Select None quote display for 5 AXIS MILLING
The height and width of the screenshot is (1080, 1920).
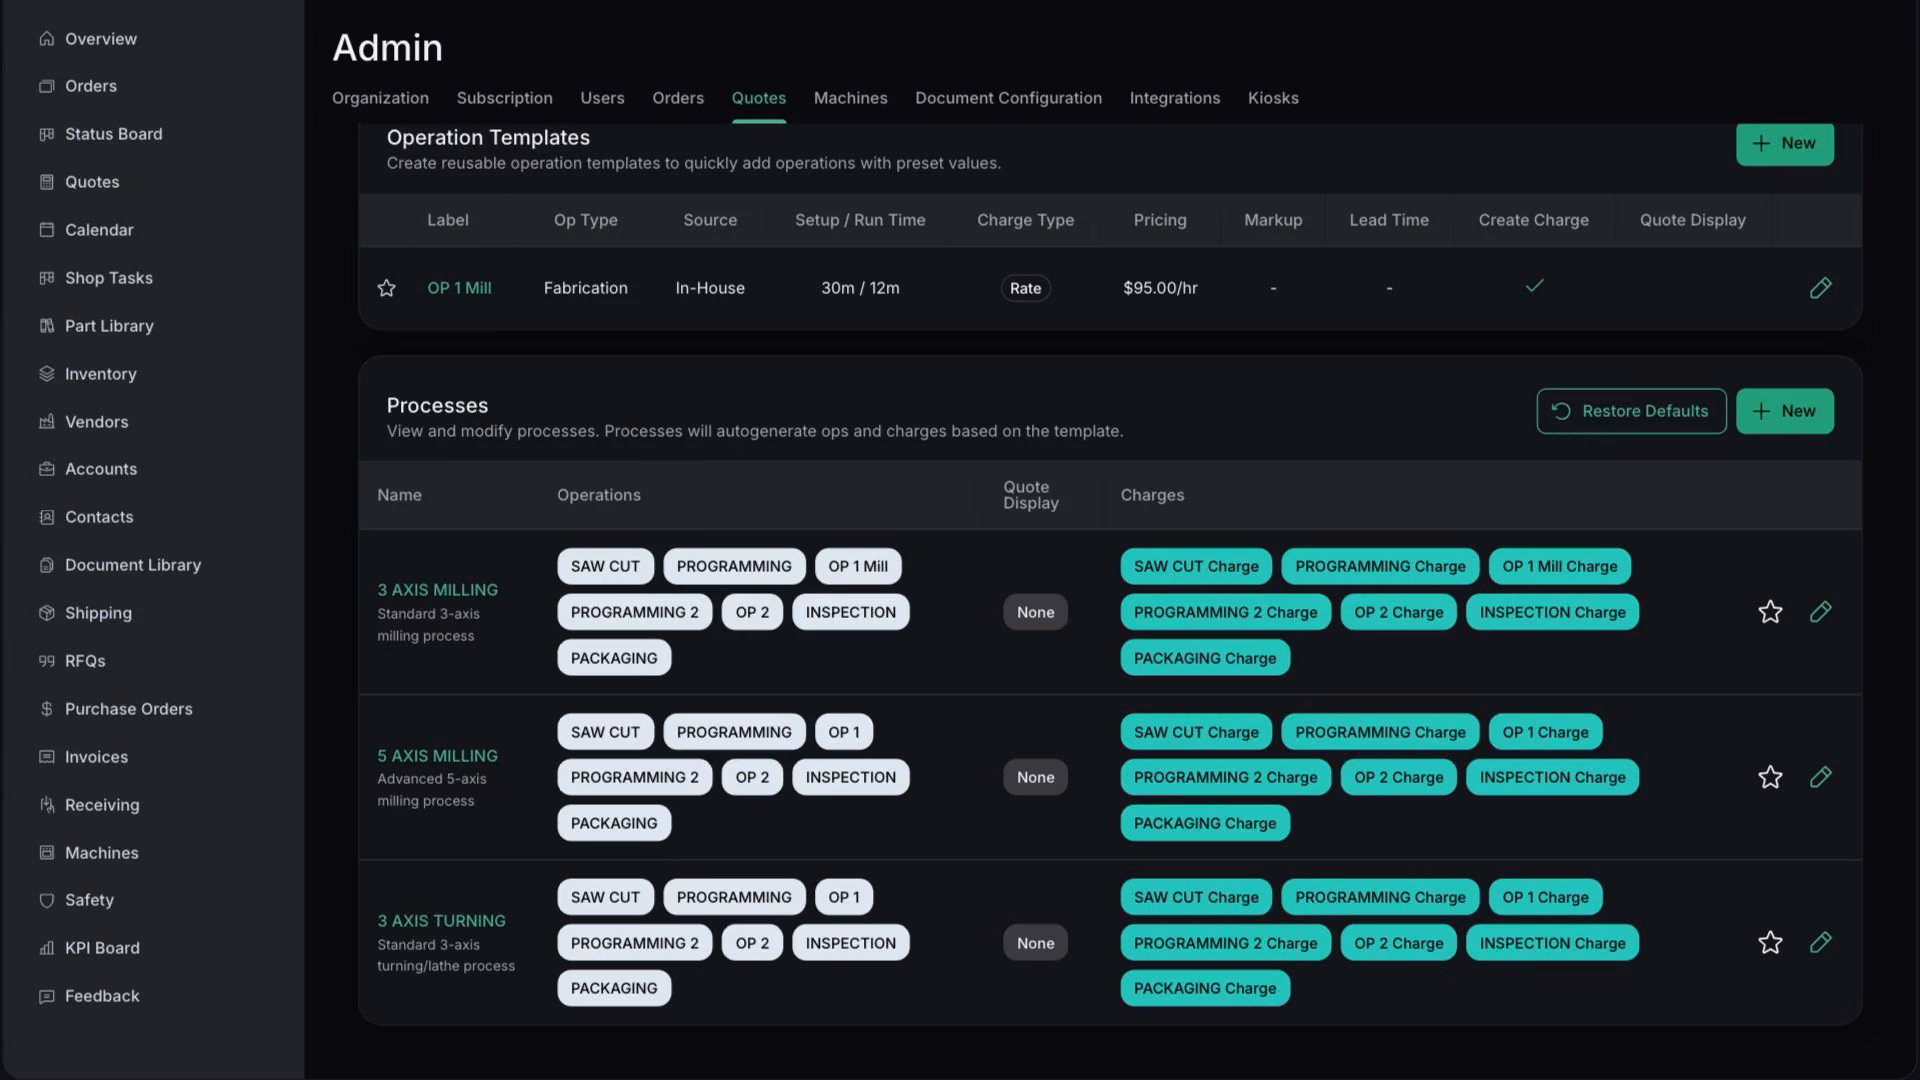[1035, 777]
